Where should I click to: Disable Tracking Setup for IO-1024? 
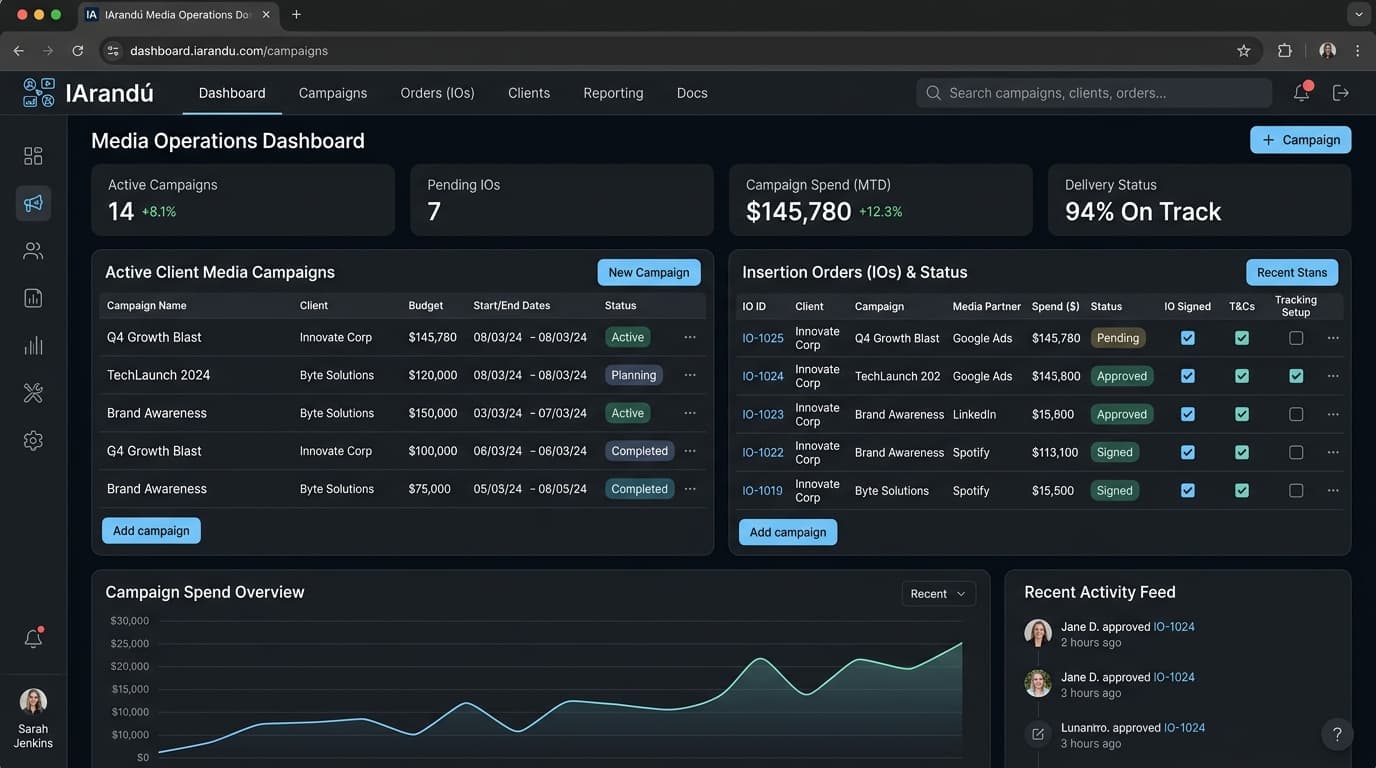pyautogui.click(x=1296, y=376)
